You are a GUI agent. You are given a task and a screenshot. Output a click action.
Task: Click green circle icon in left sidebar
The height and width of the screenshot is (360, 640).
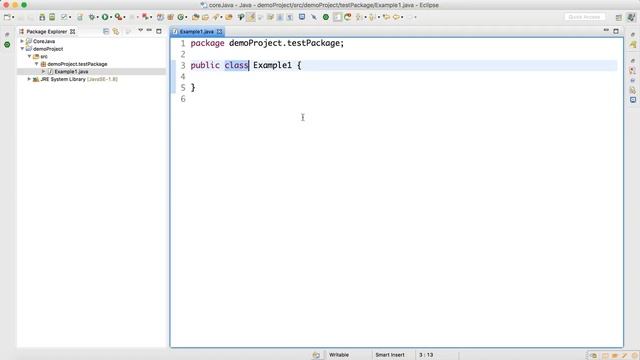(x=7, y=44)
